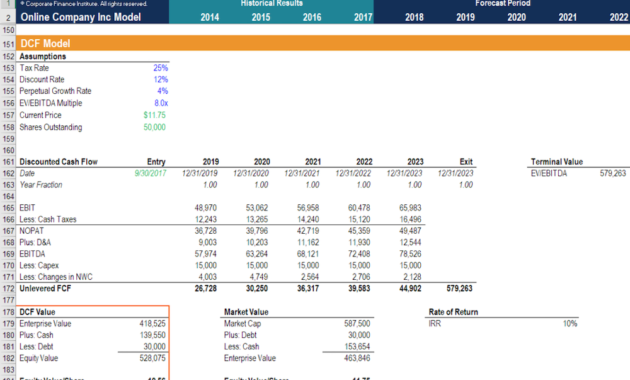Select the 2022 D&A value 11,930
630x380 pixels.
click(359, 242)
